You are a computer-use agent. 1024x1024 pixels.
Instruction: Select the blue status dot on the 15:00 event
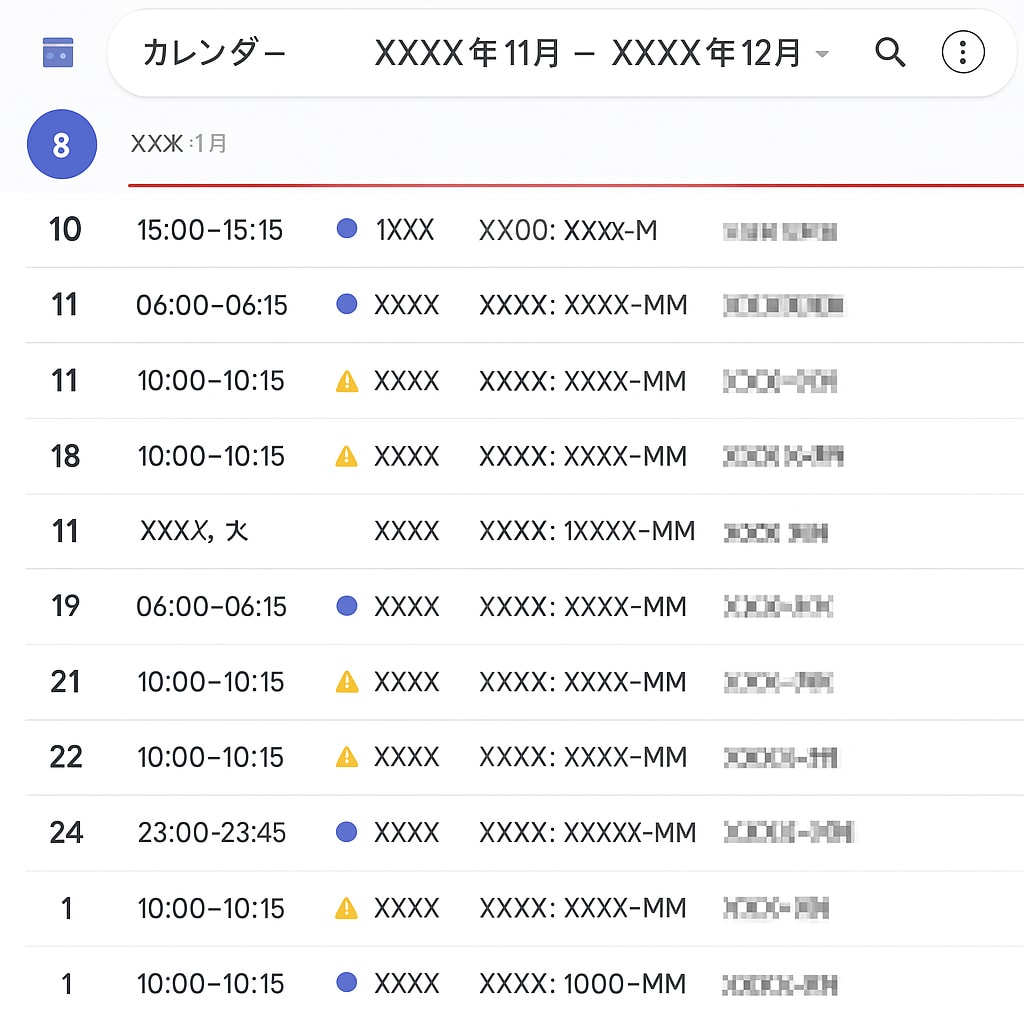coord(347,229)
